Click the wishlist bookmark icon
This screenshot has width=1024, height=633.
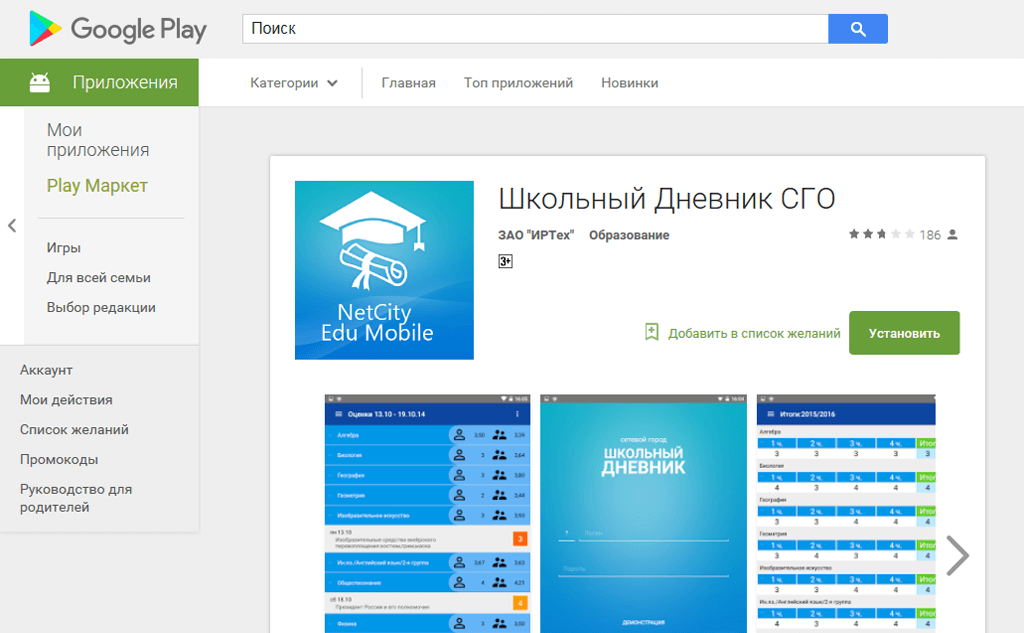[x=652, y=333]
